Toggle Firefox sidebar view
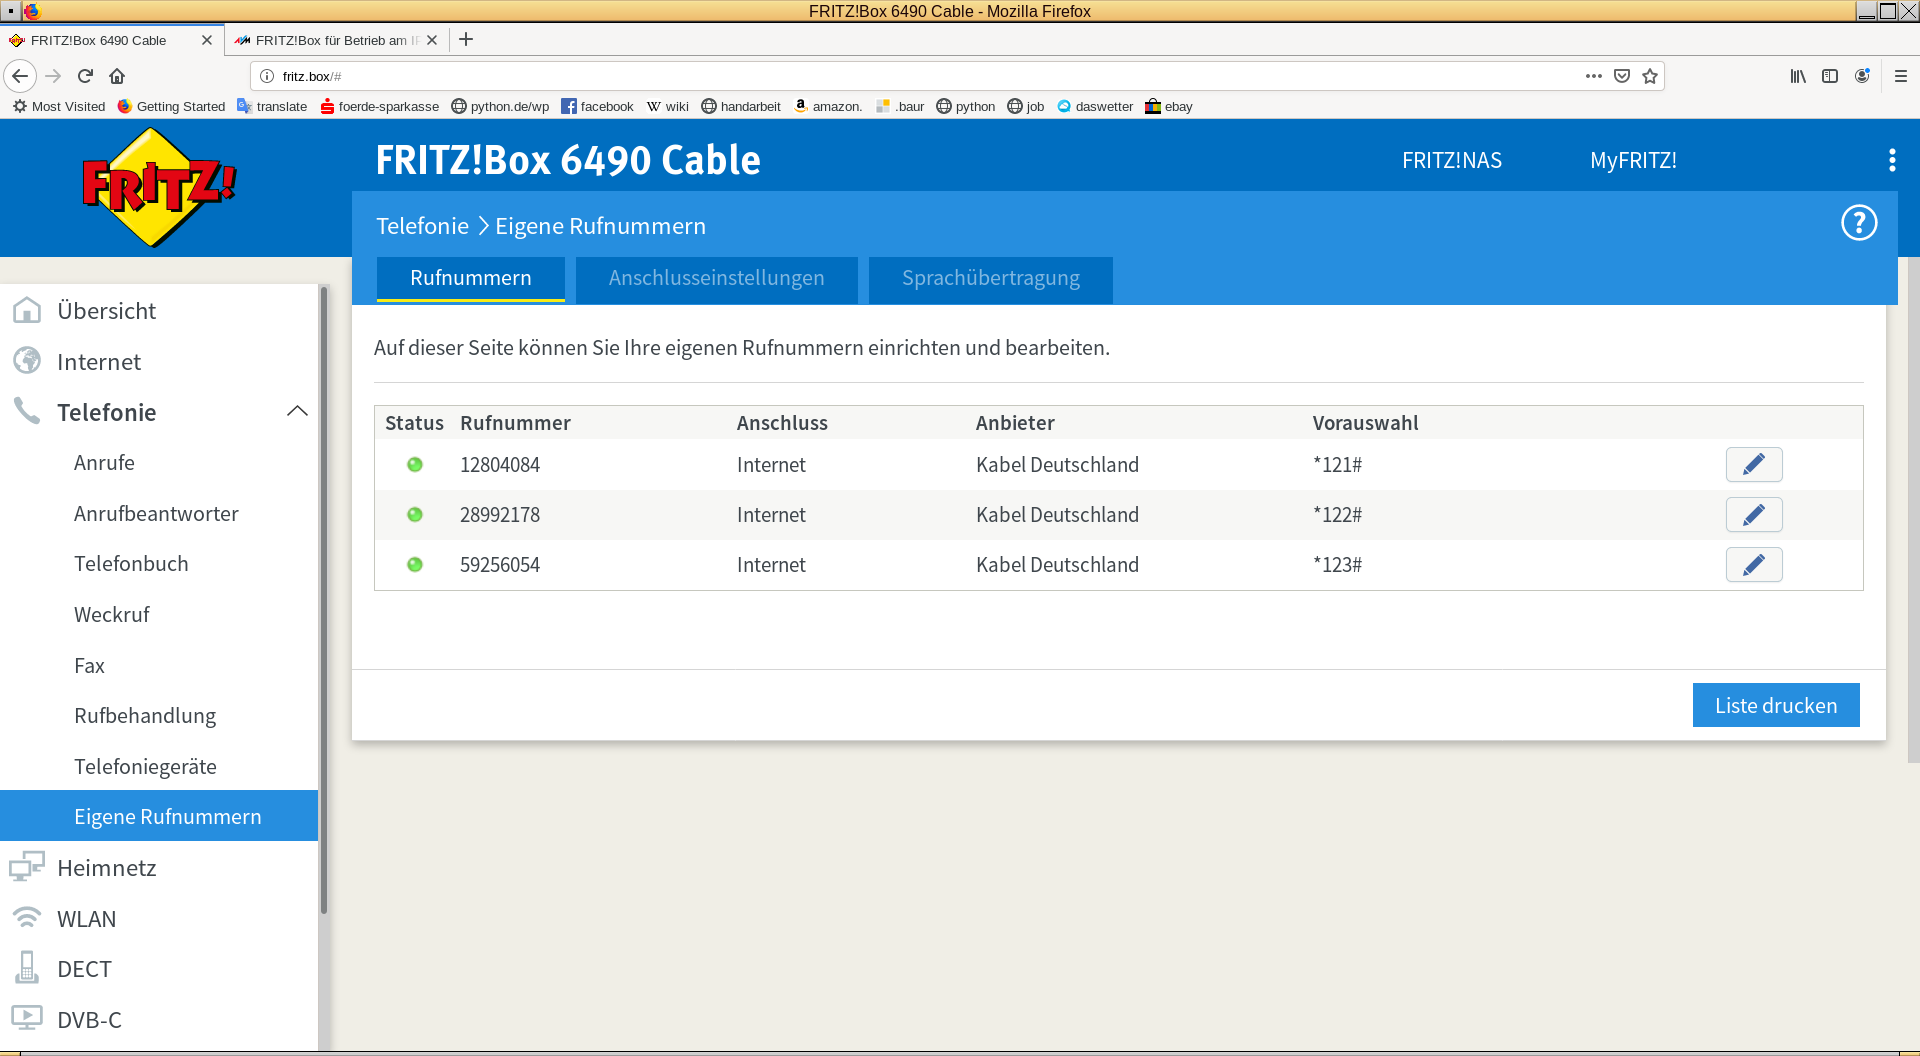The image size is (1920, 1056). tap(1830, 76)
